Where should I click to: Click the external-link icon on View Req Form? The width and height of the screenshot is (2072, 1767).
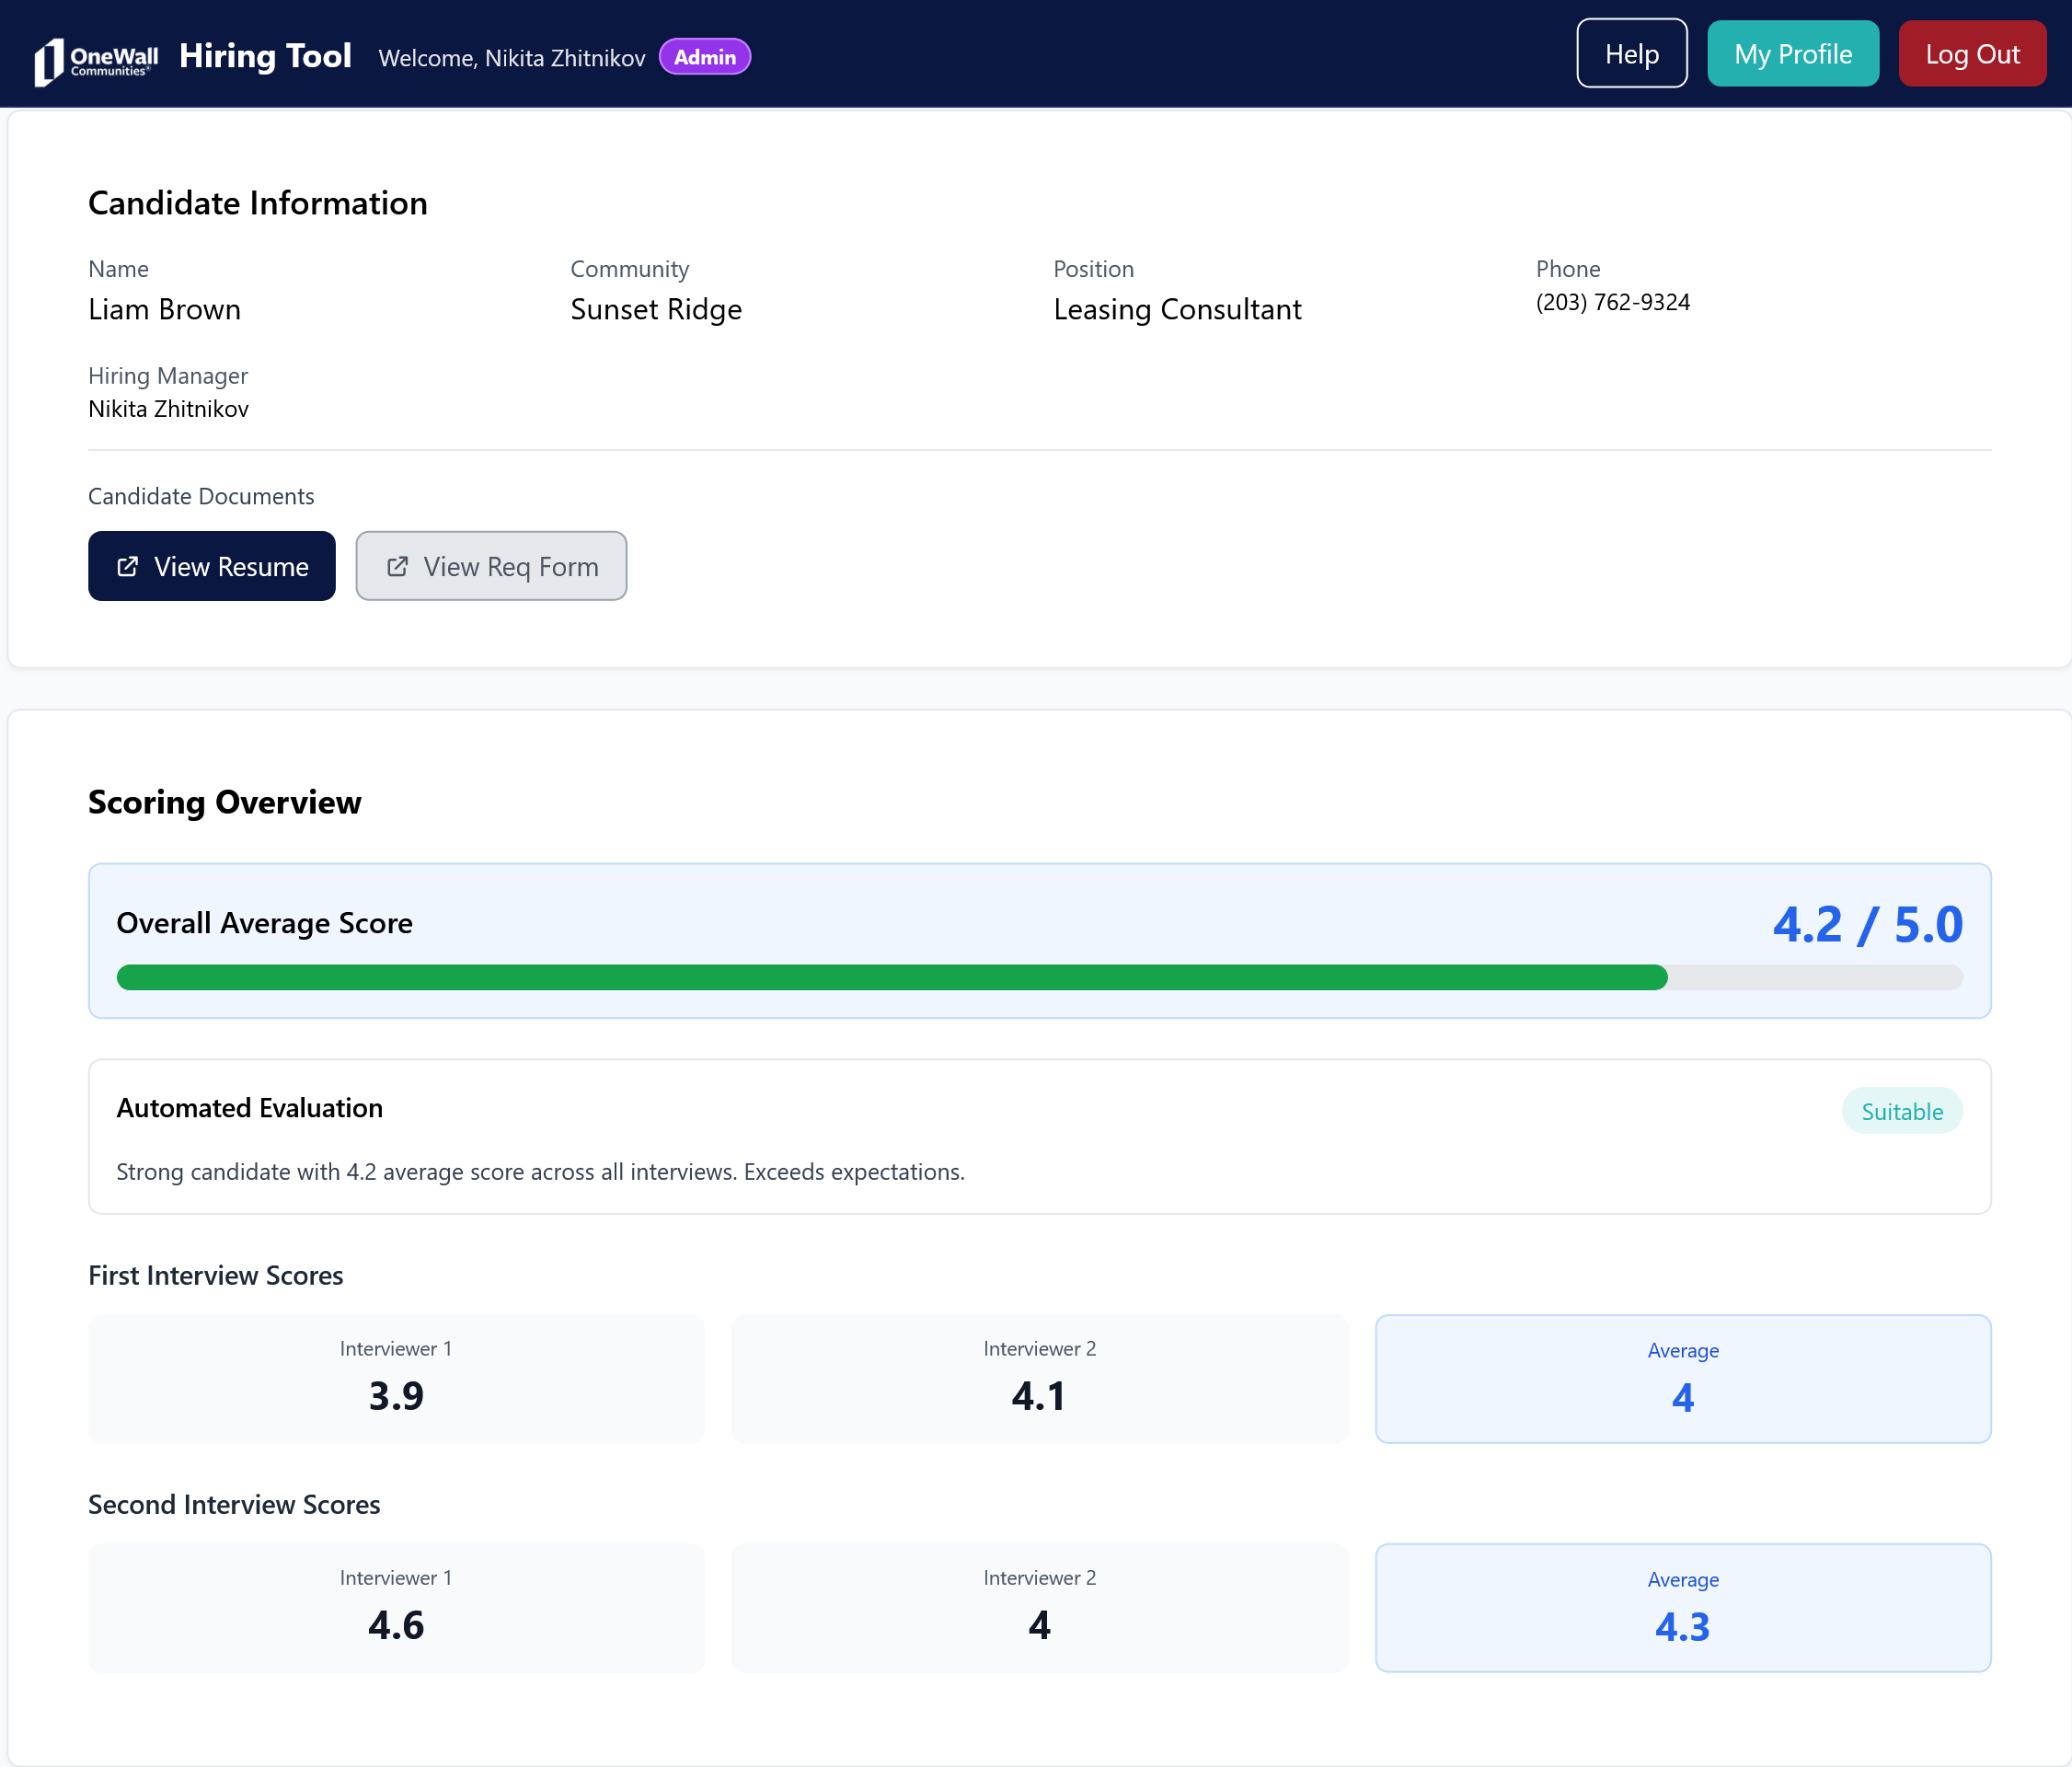pyautogui.click(x=397, y=567)
